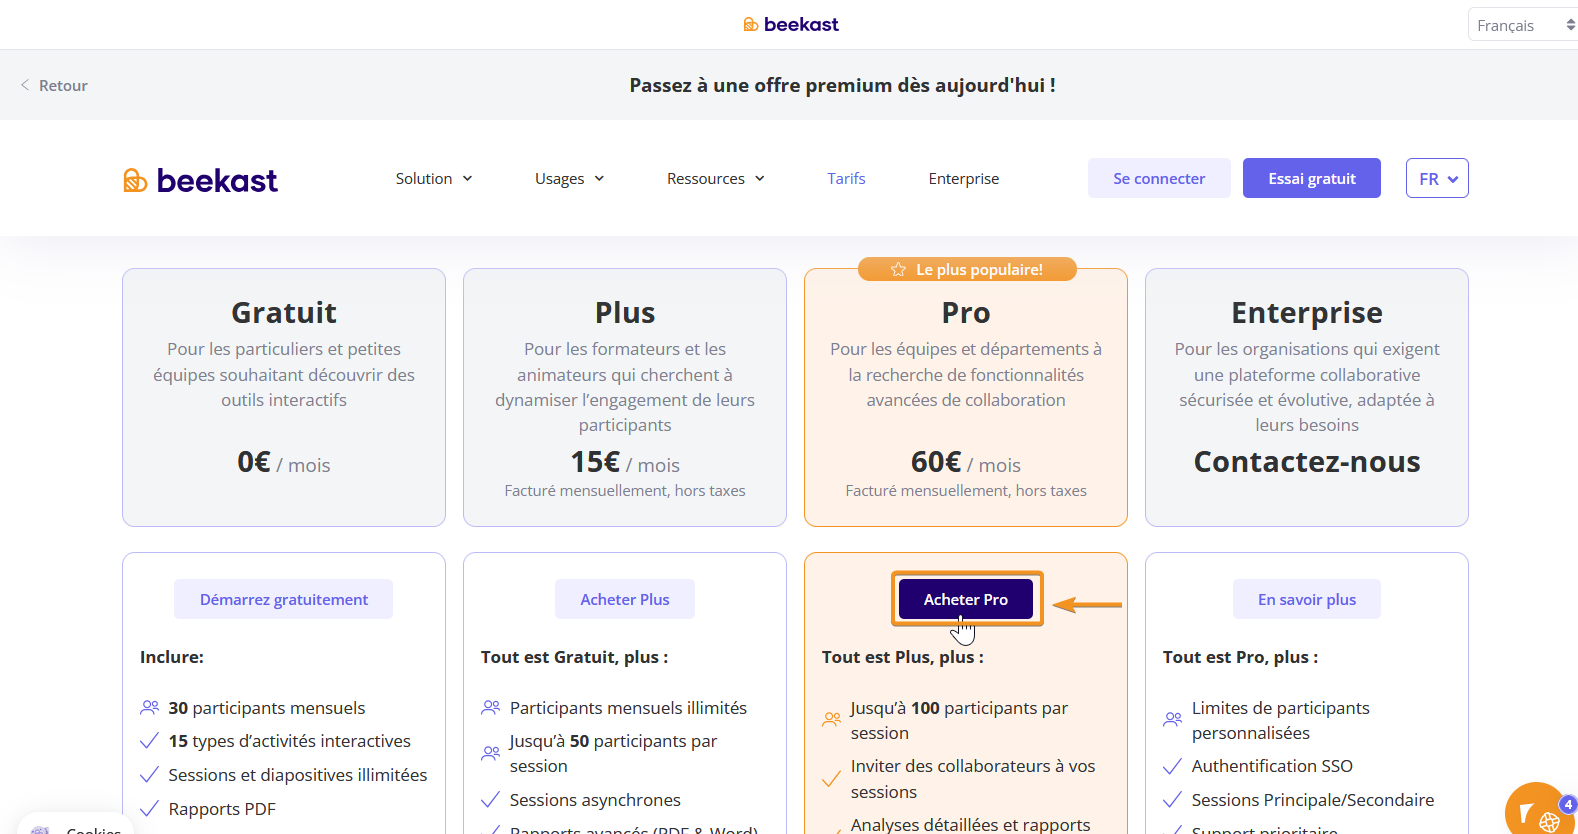Expand the Usages navigation menu
The height and width of the screenshot is (834, 1578).
pyautogui.click(x=569, y=178)
